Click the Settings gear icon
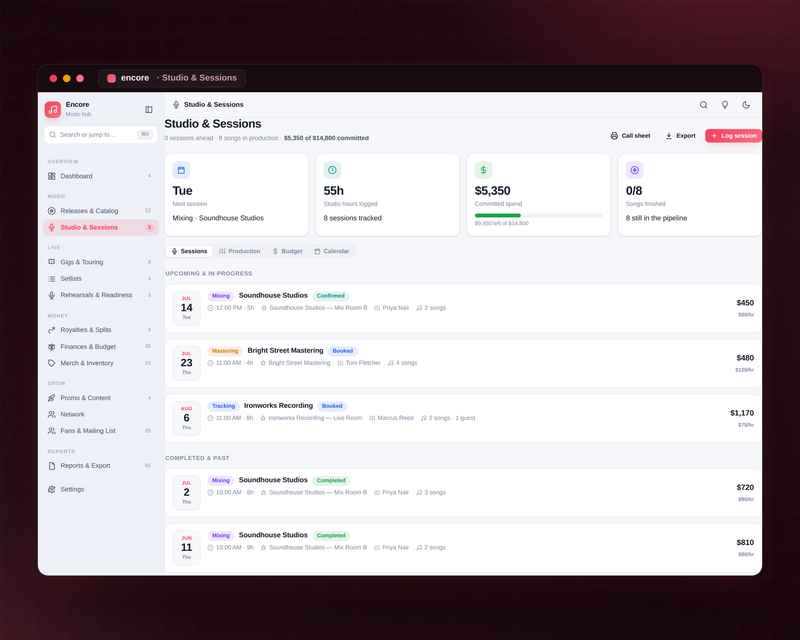Viewport: 800px width, 640px height. pos(52,489)
